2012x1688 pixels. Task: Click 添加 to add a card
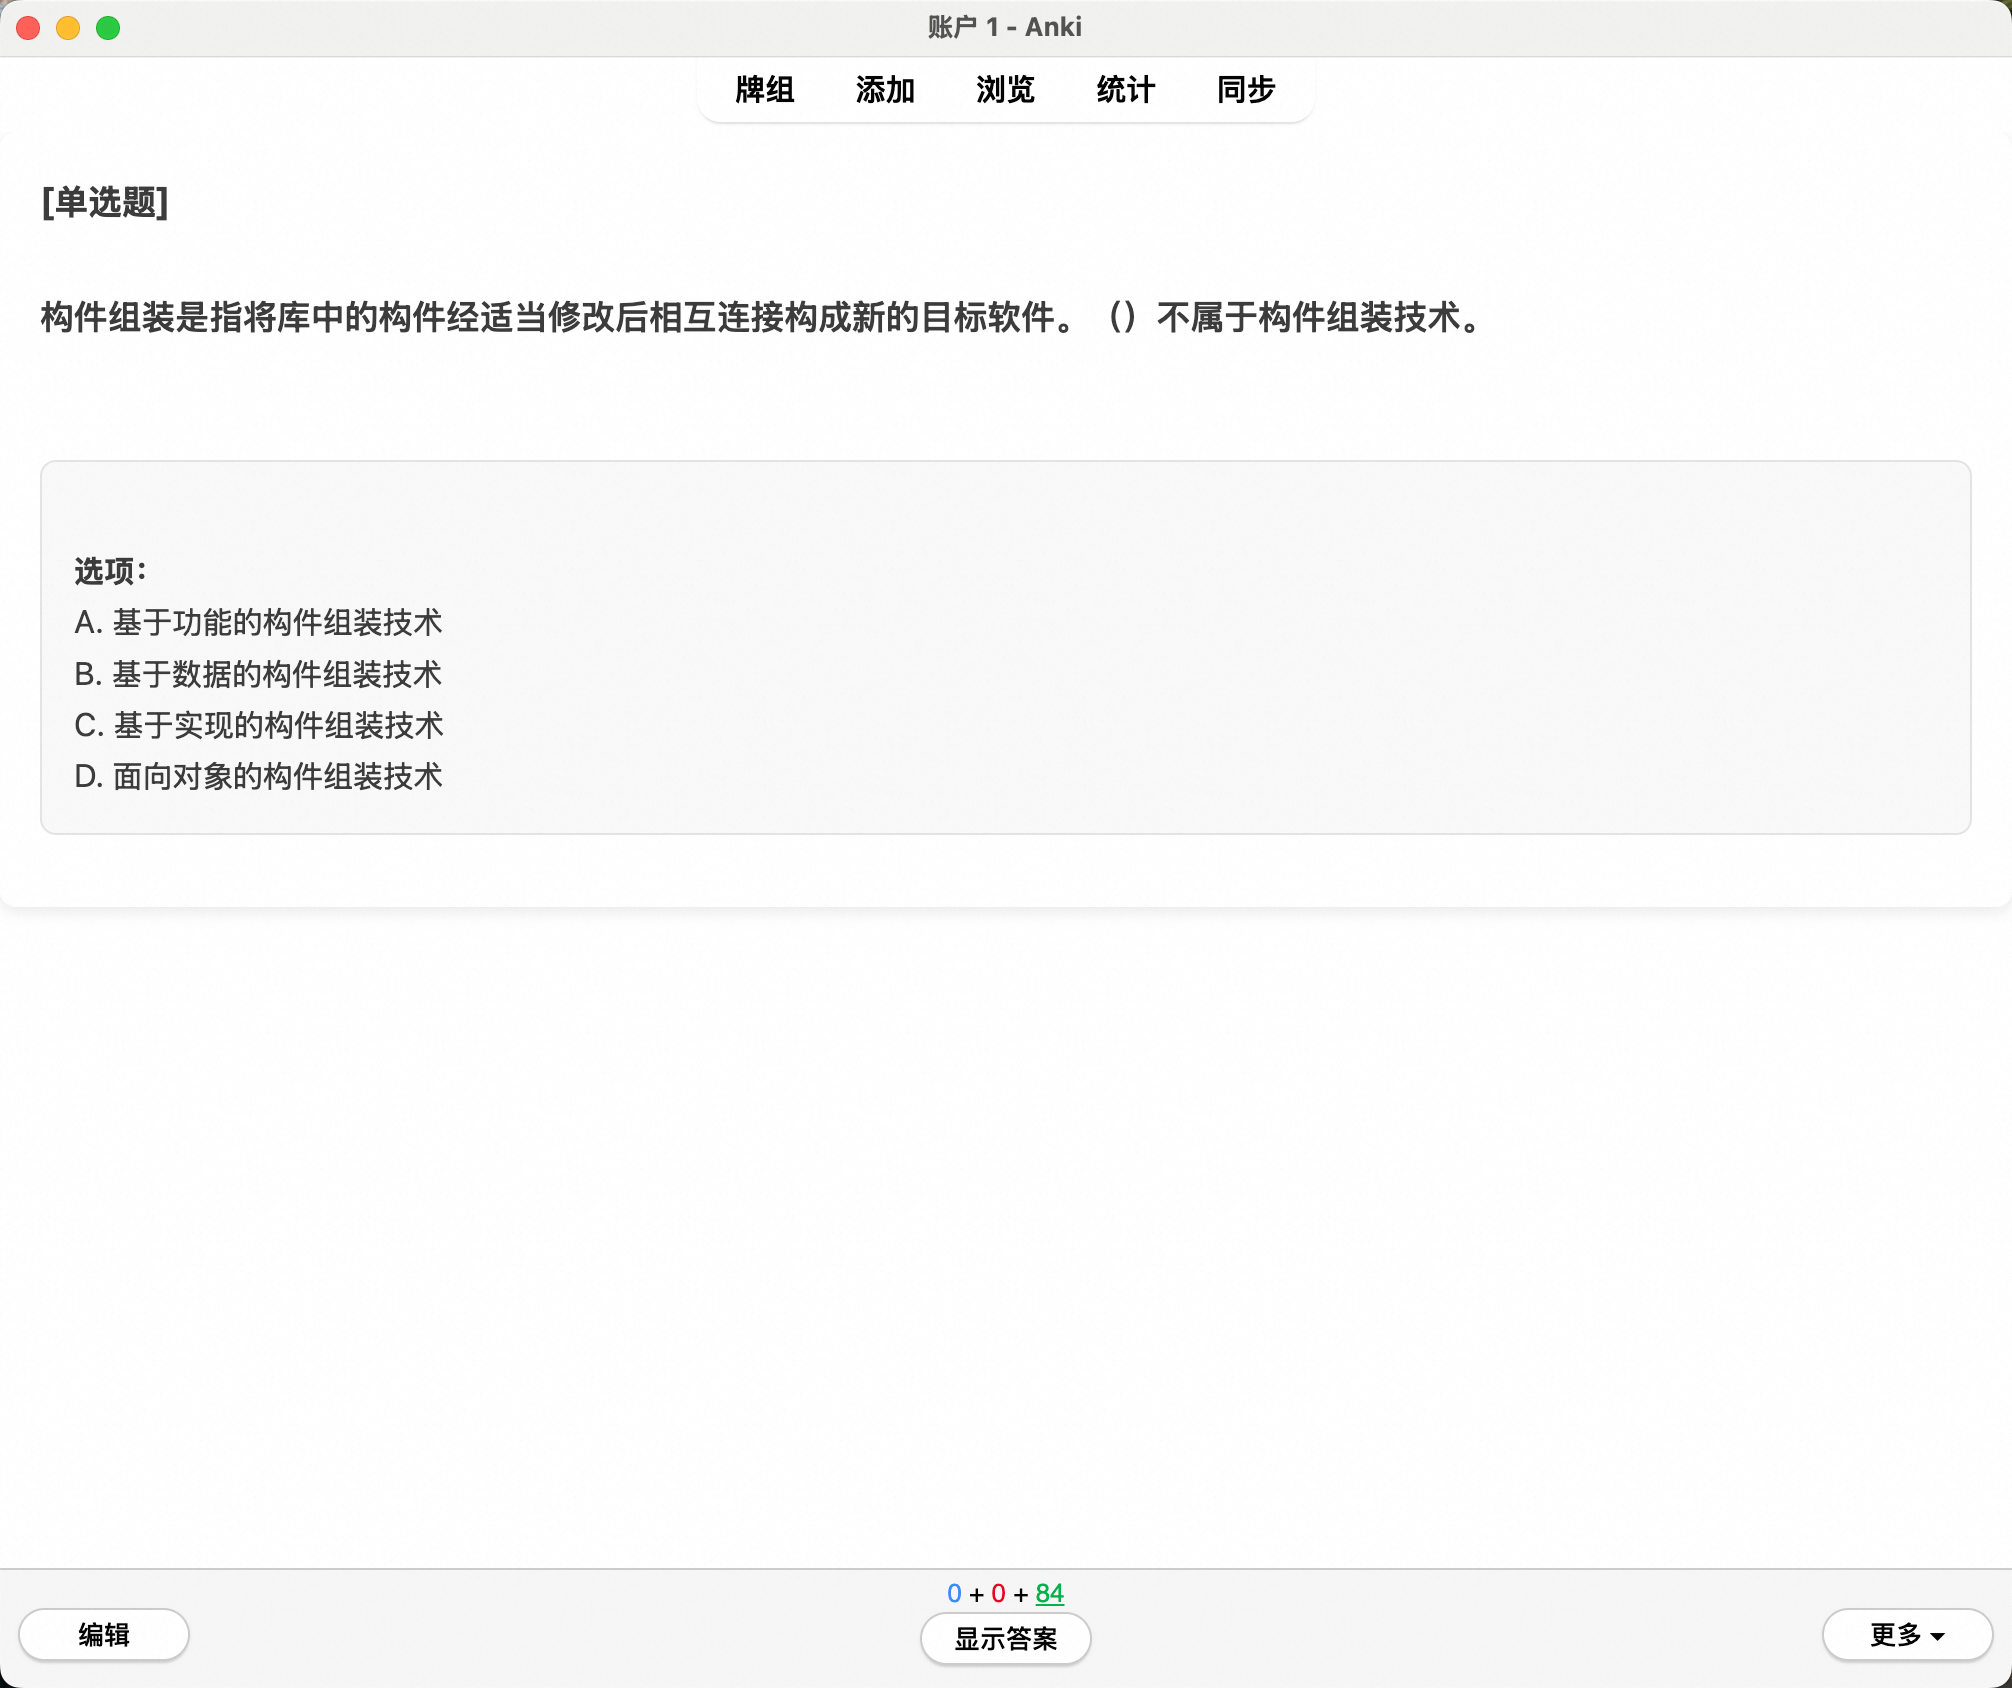[885, 90]
